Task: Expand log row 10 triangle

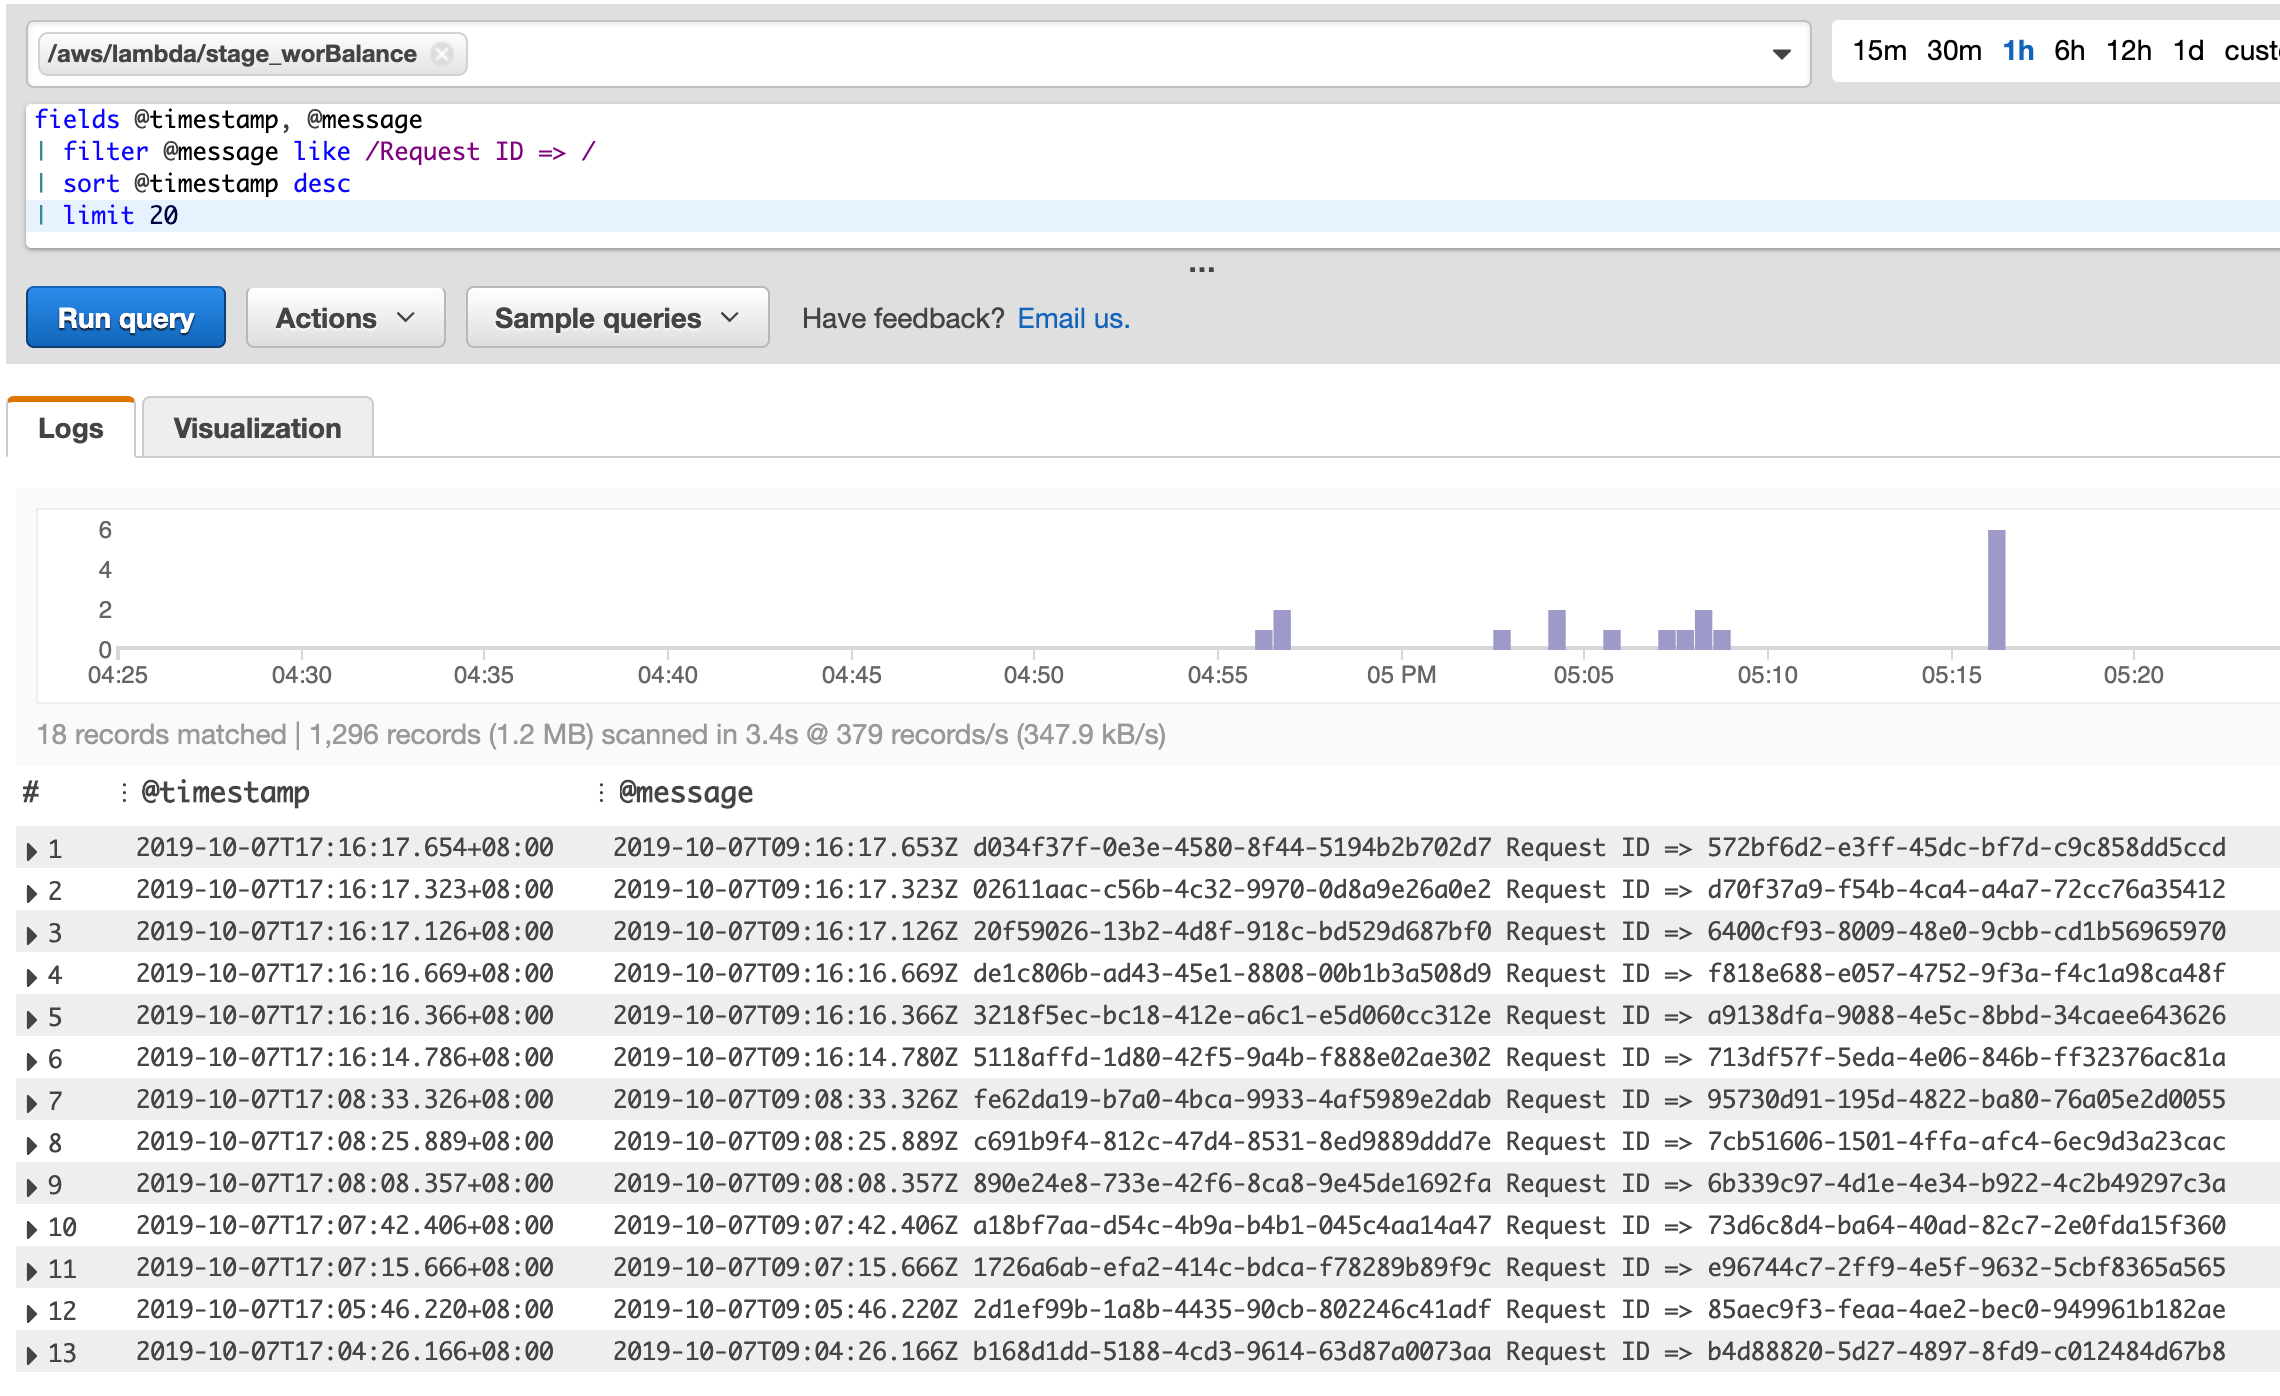Action: tap(32, 1229)
